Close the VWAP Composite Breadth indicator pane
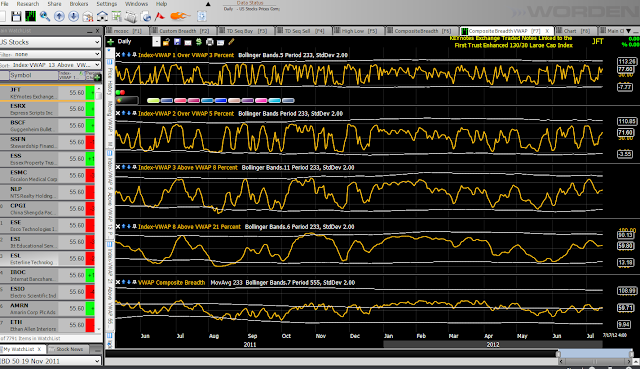The height and width of the screenshot is (369, 640). pos(118,282)
